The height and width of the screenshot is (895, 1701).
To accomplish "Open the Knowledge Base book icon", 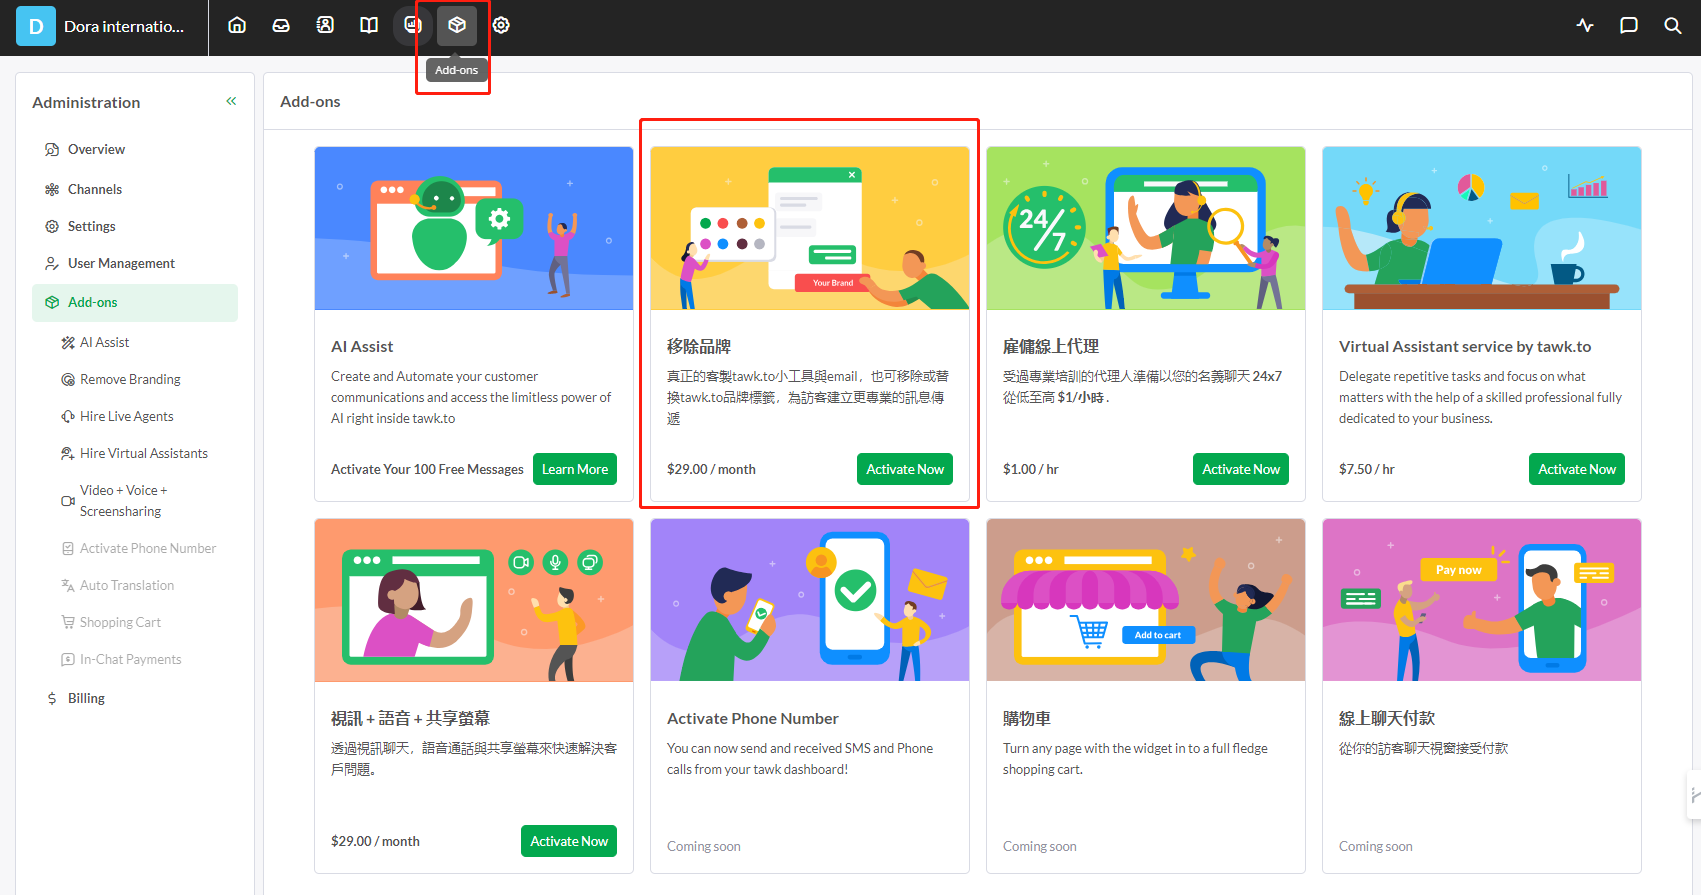I will pos(369,25).
